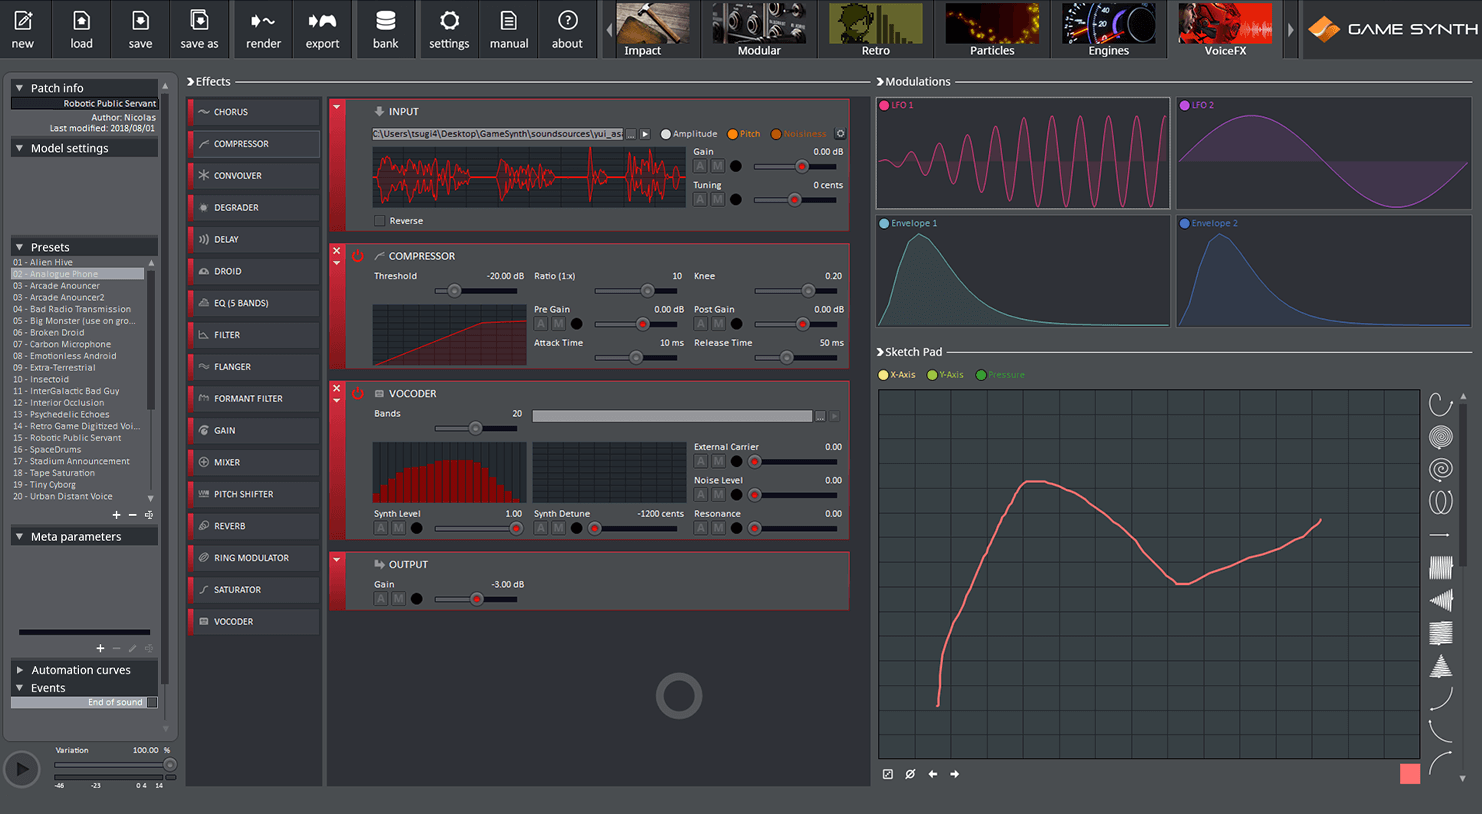Collapse the Effects panel header
Image resolution: width=1482 pixels, height=814 pixels.
[x=191, y=82]
